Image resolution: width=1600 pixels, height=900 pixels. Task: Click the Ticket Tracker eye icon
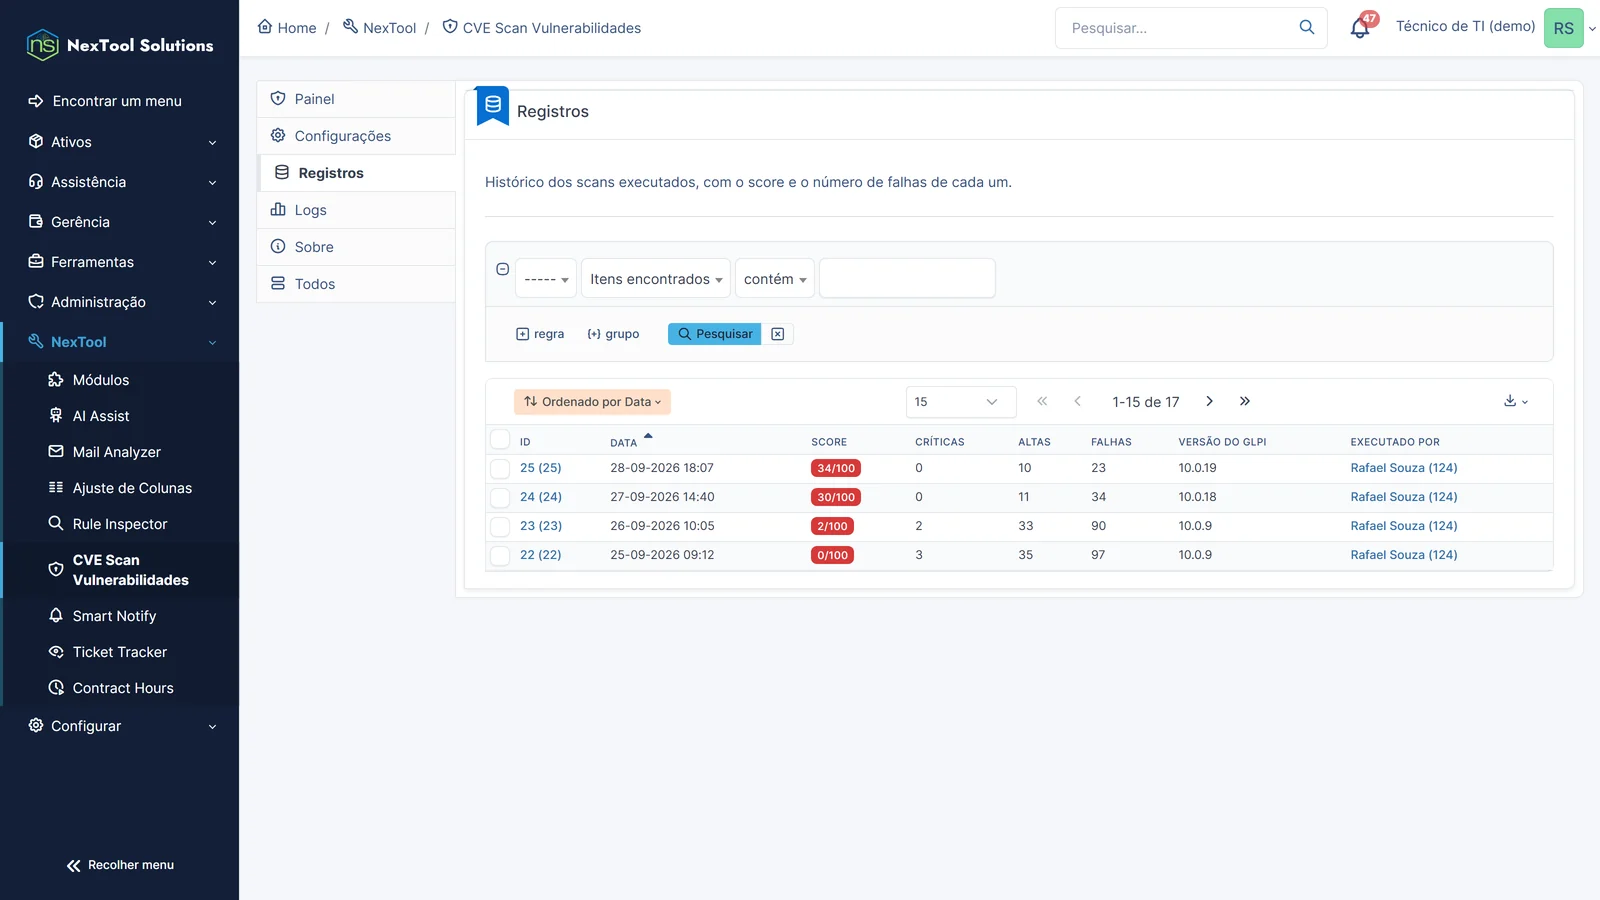56,652
